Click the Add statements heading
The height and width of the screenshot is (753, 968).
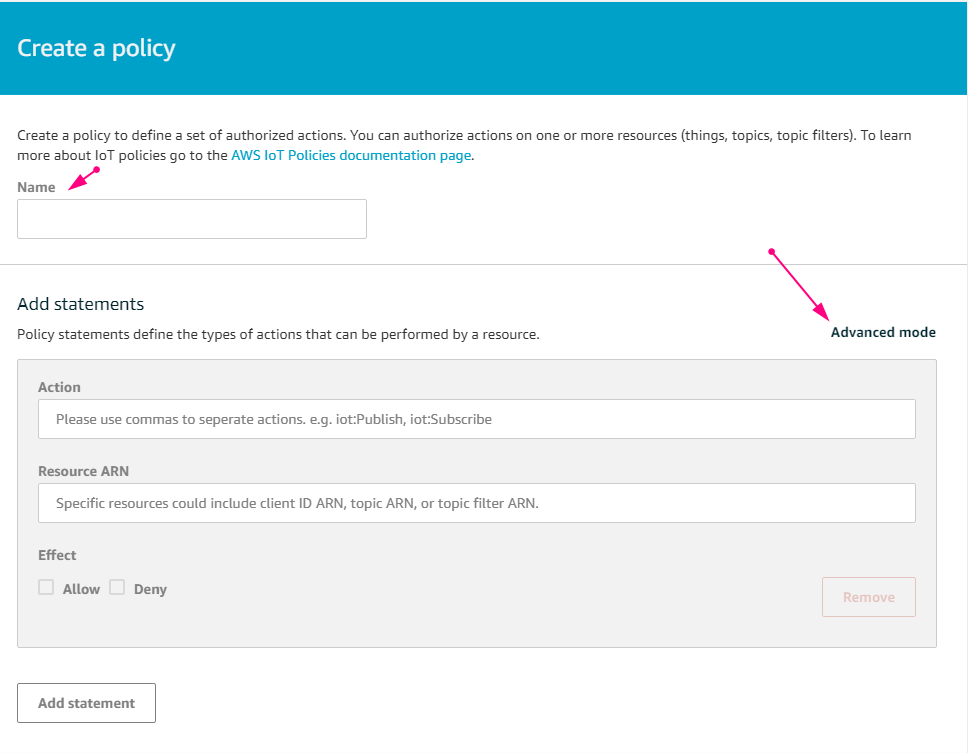click(x=80, y=304)
